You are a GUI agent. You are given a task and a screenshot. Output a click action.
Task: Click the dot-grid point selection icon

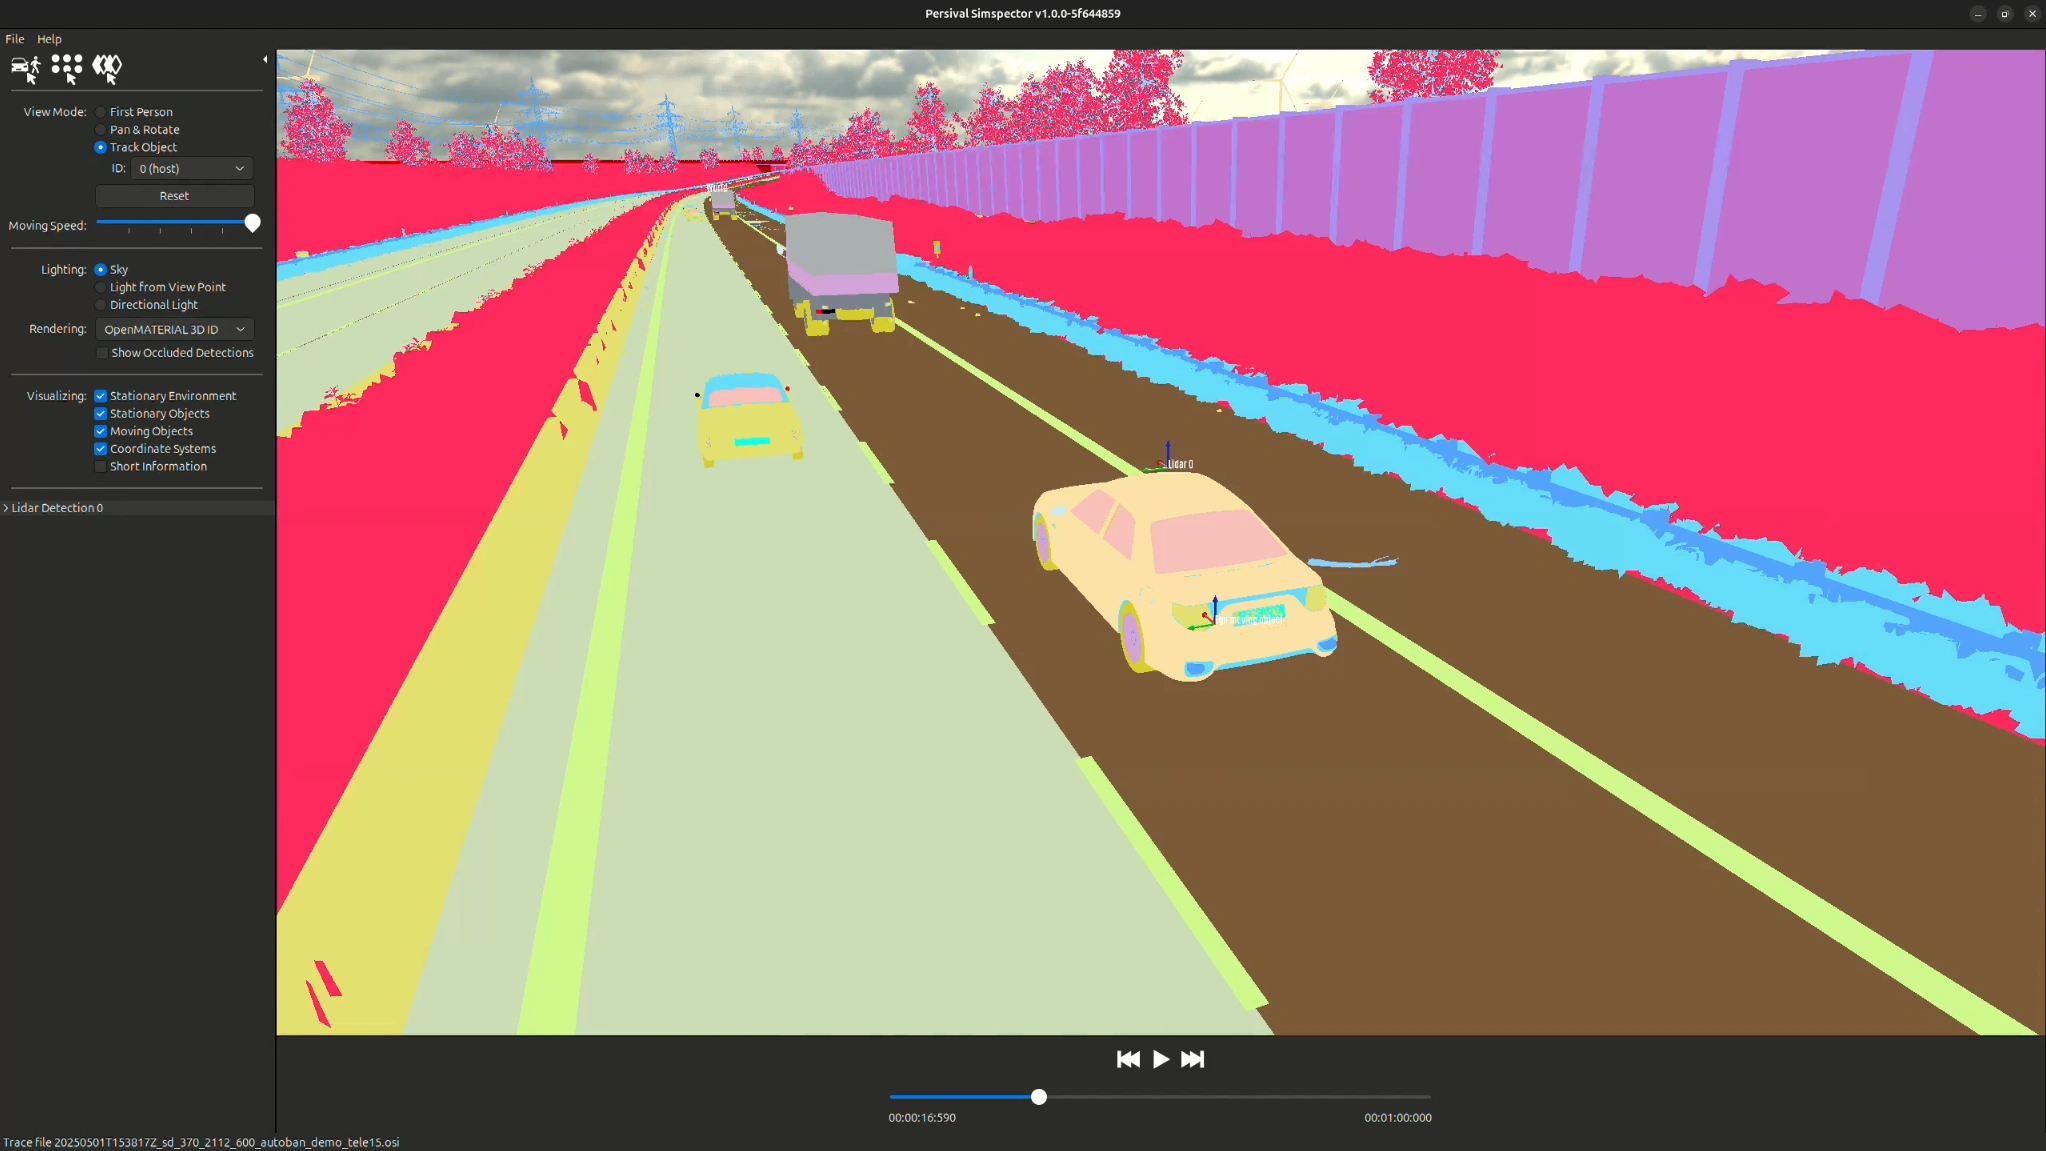(67, 68)
